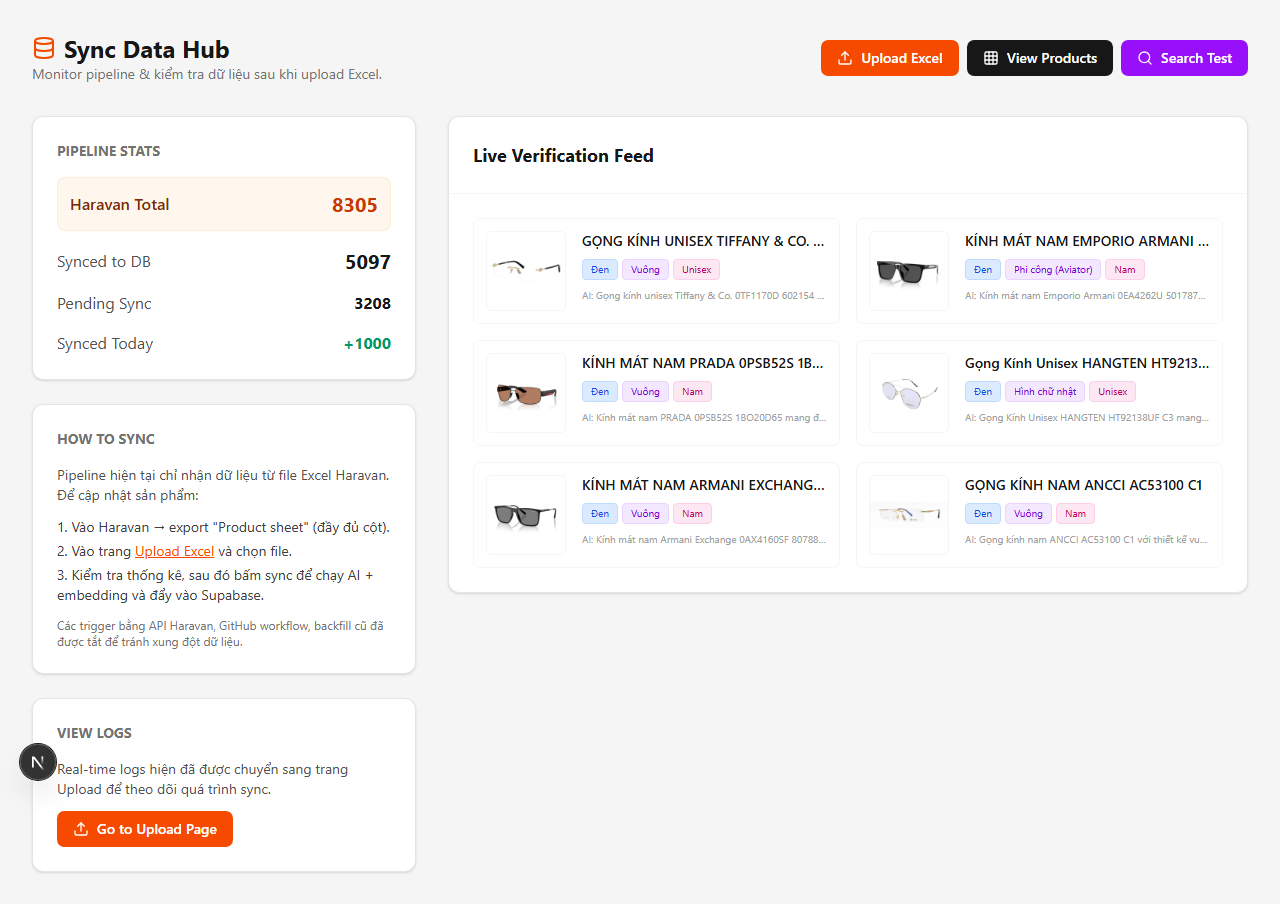Click the Unisex tag on Tiffany card
This screenshot has height=904, width=1280.
(x=696, y=270)
